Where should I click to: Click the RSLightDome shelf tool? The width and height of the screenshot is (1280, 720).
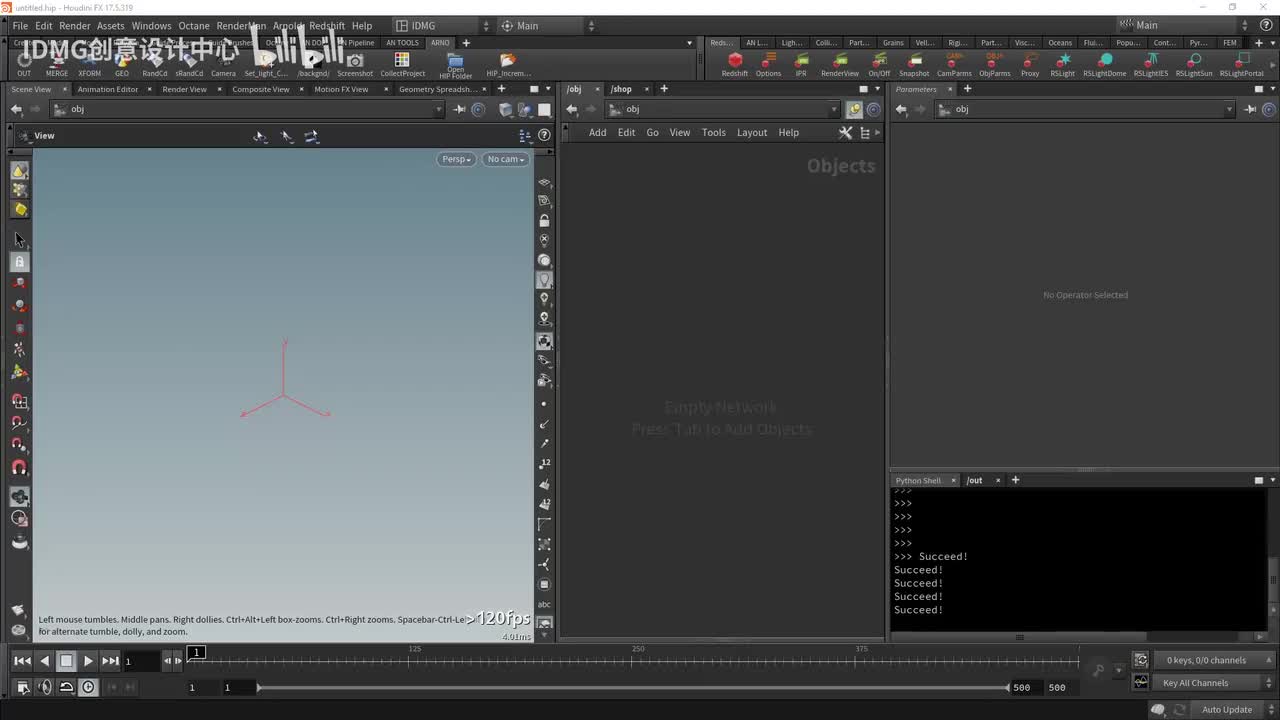pos(1104,62)
